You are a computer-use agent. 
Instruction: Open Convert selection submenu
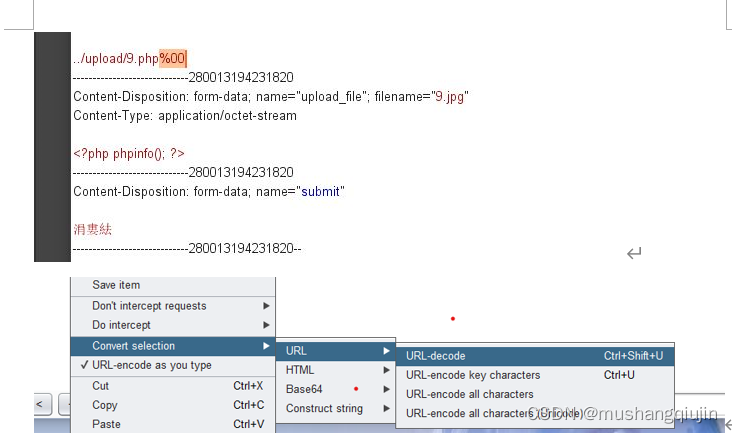click(x=173, y=346)
